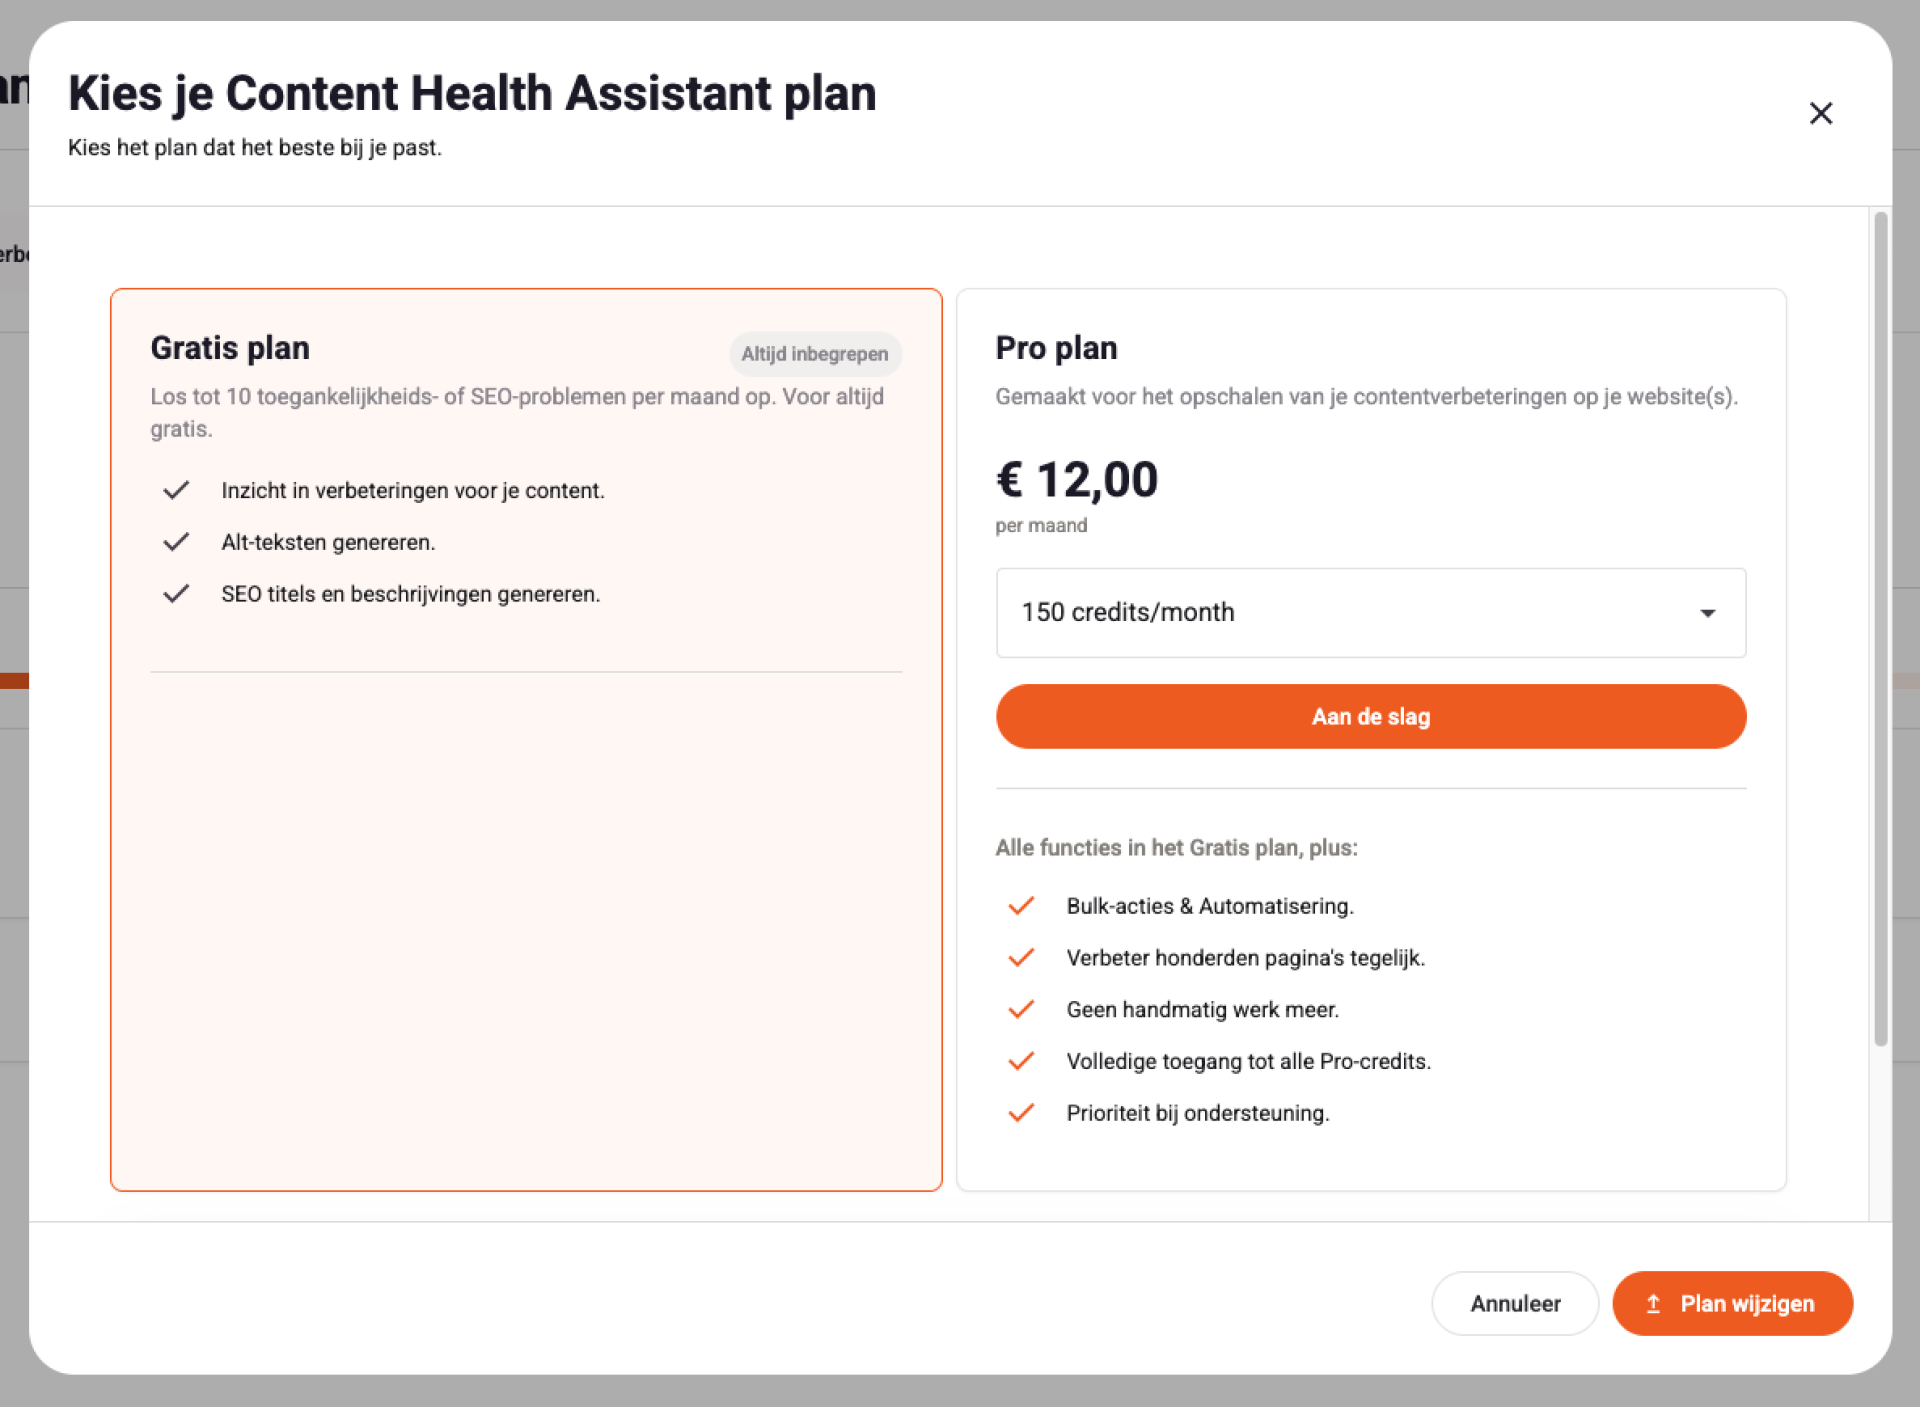The height and width of the screenshot is (1407, 1920).
Task: Click the dialog's vertical scrollbar
Action: pos(1880,628)
